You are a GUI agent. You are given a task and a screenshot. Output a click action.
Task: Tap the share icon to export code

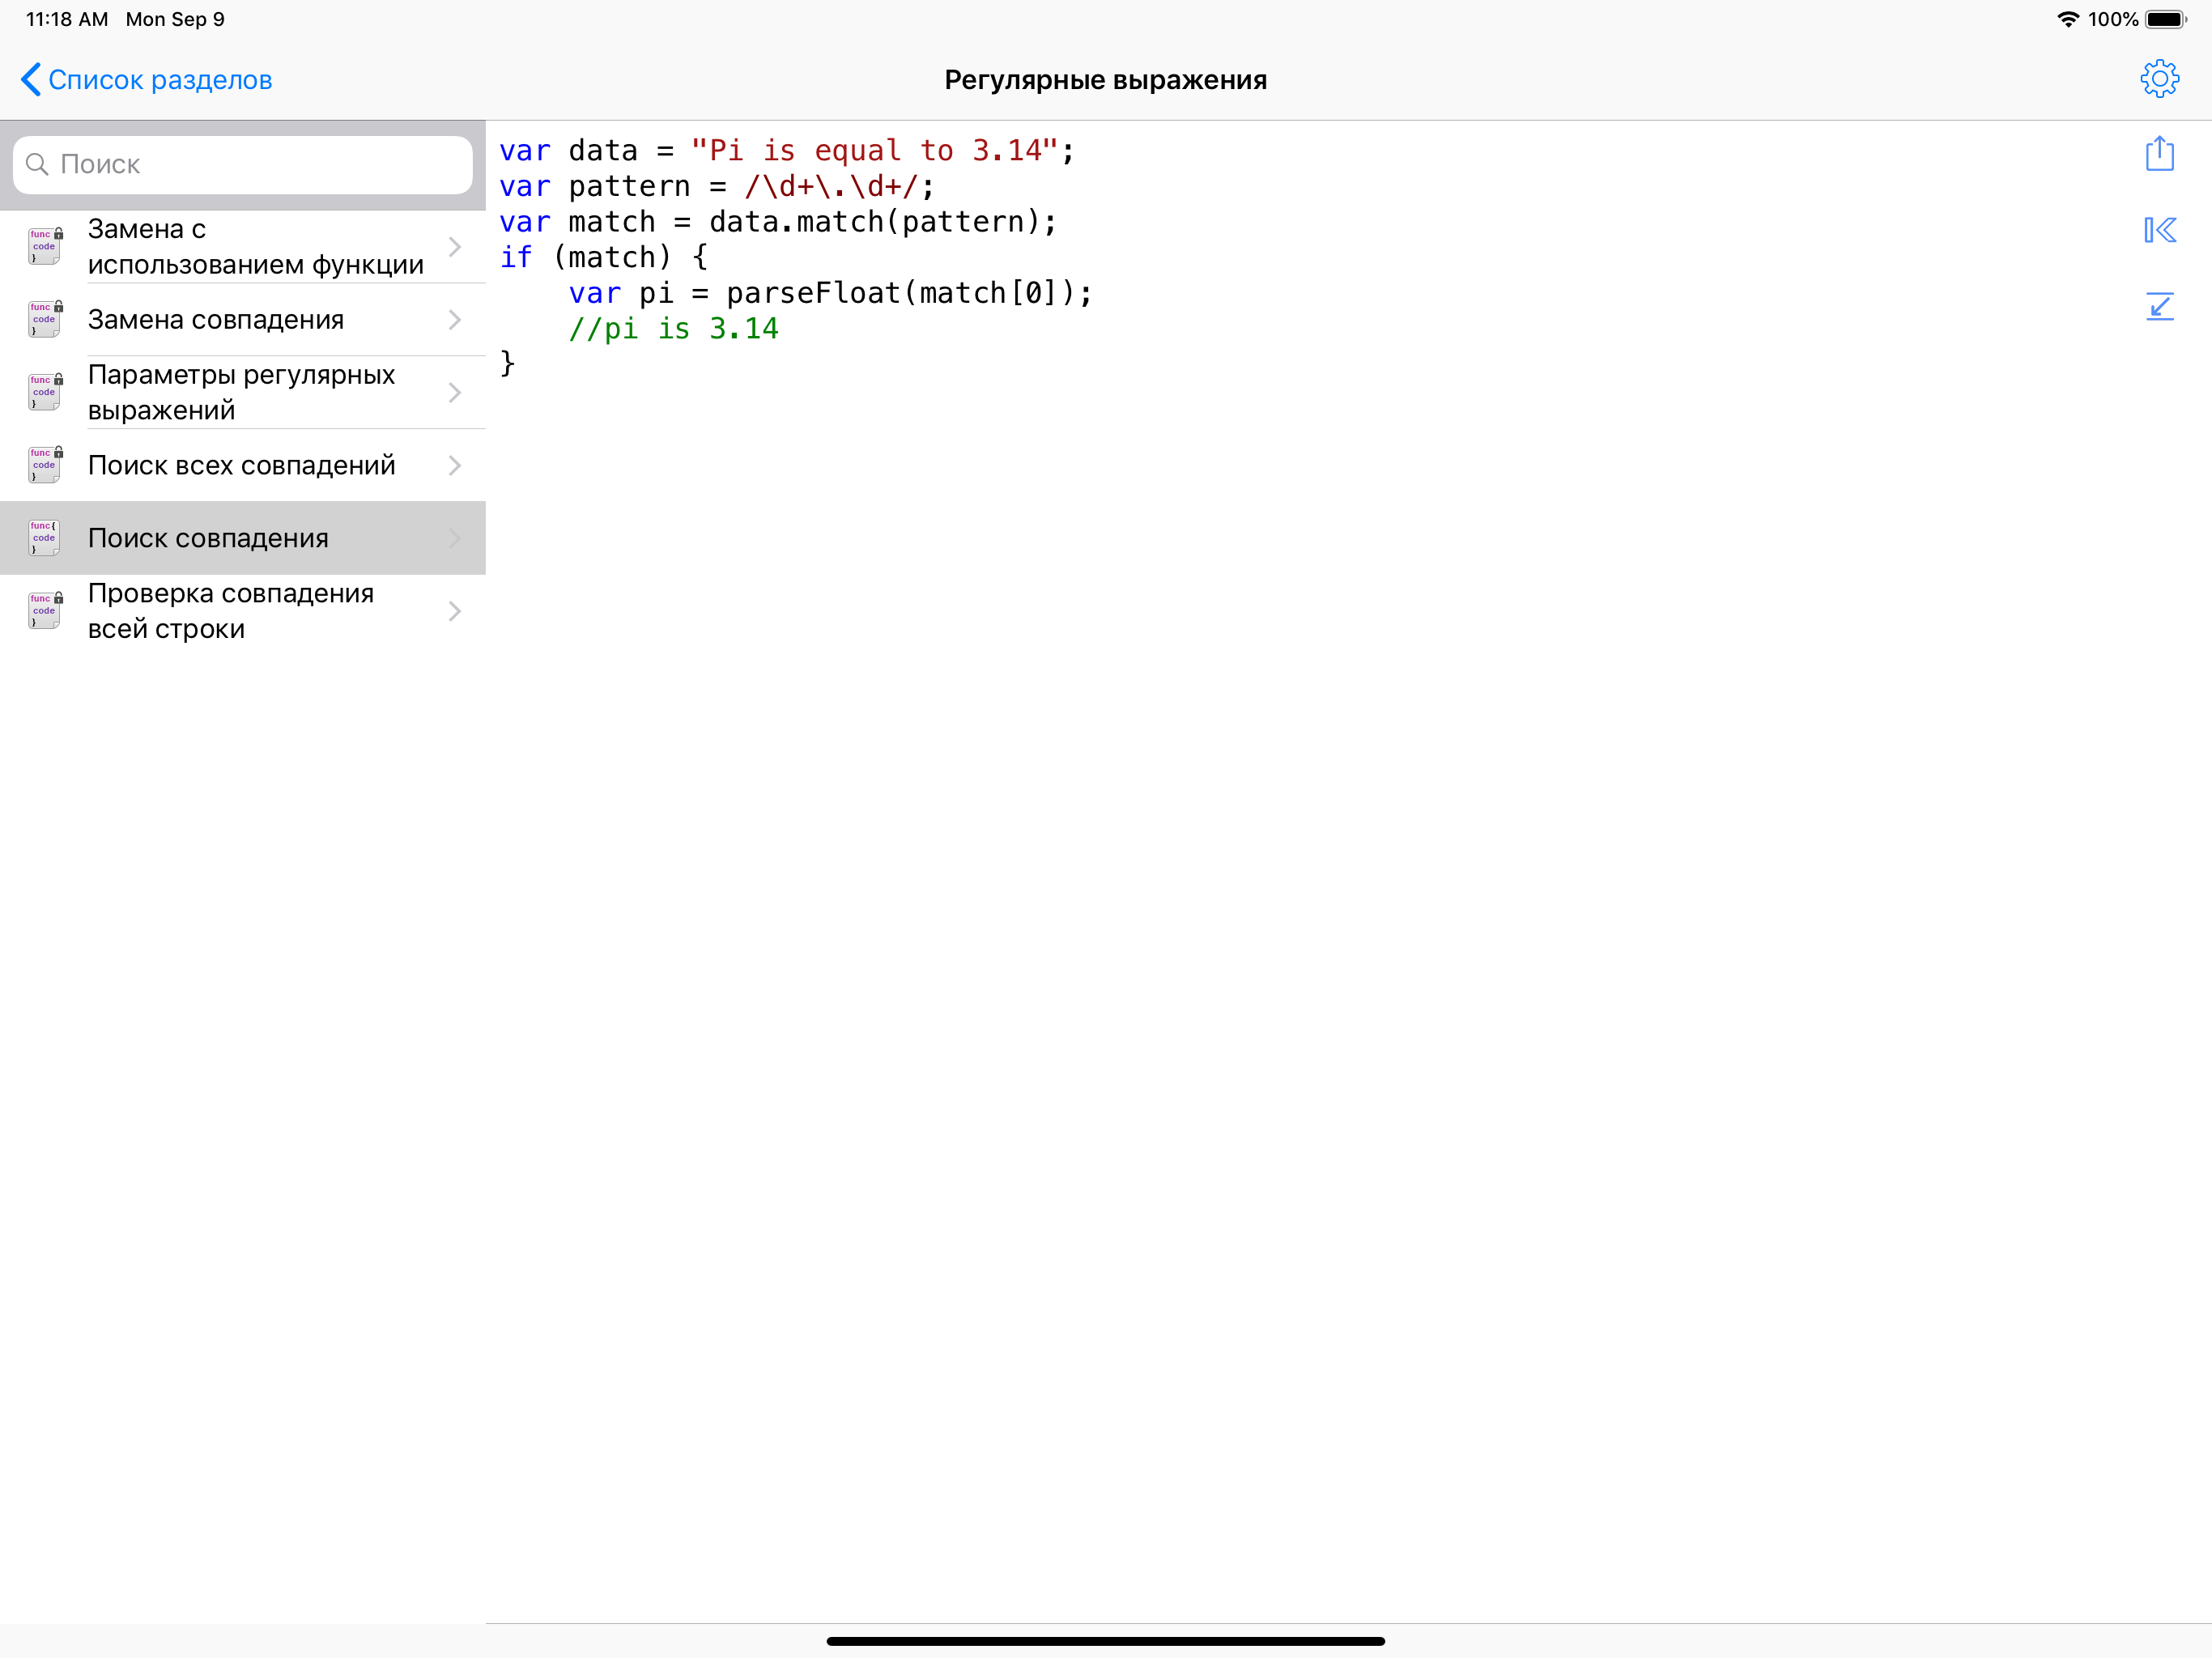pyautogui.click(x=2160, y=153)
